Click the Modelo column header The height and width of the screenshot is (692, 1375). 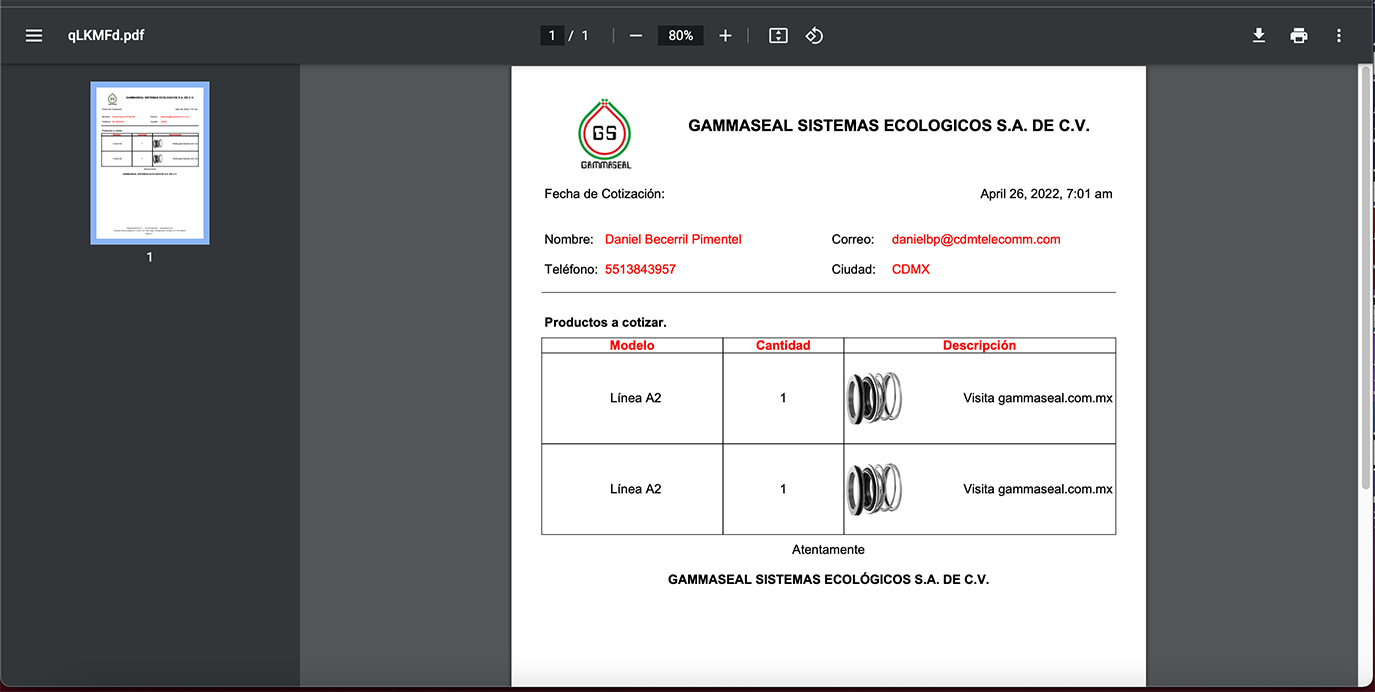click(x=632, y=345)
